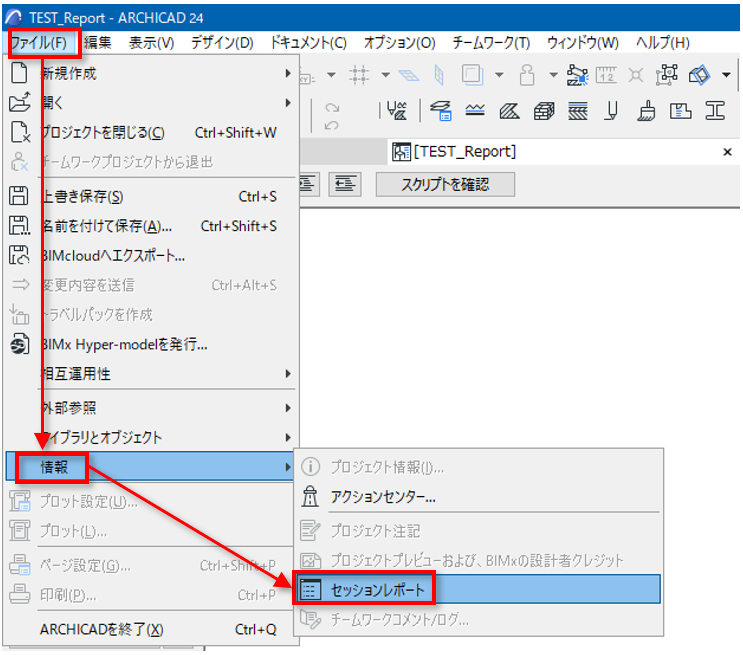Open the チームワーク(T) menu
The image size is (743, 655).
click(491, 43)
